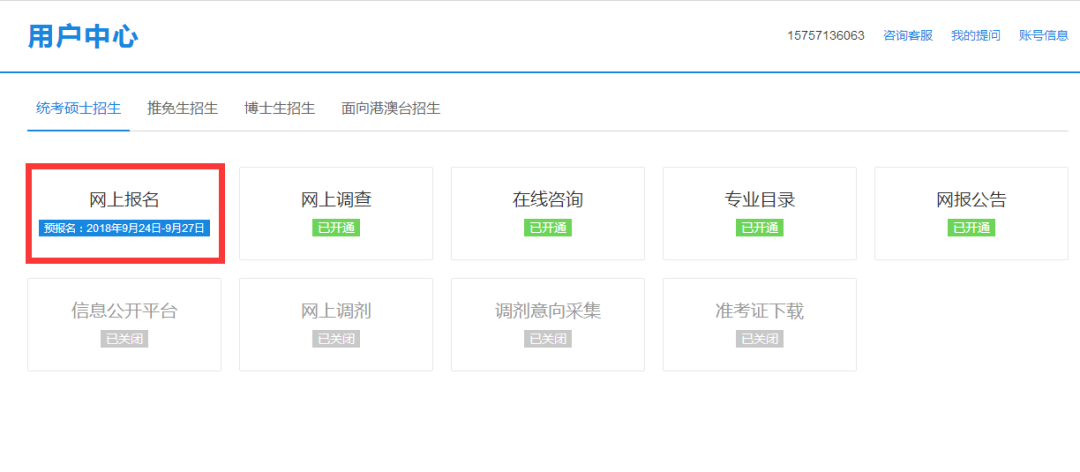1080x472 pixels.
Task: Open the 网上报名 card title
Action: pos(124,199)
